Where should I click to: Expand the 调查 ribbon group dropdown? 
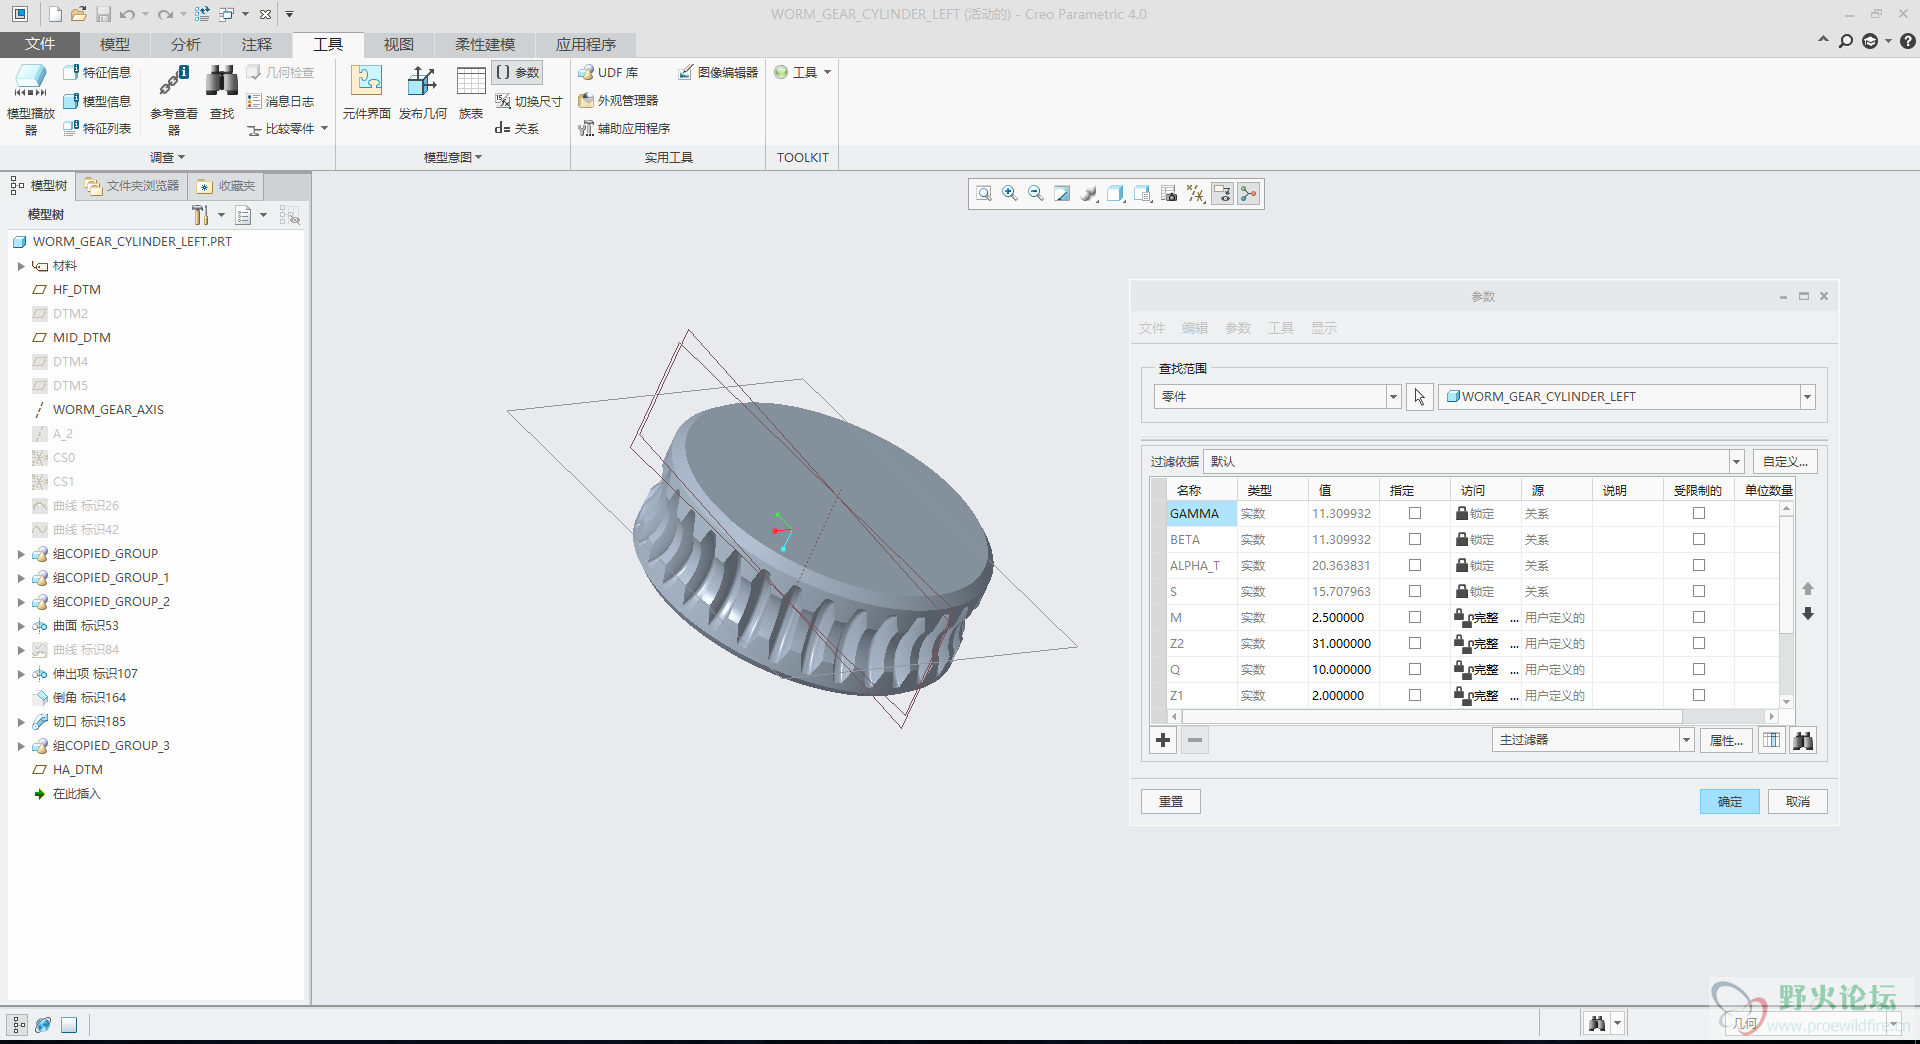click(x=167, y=157)
